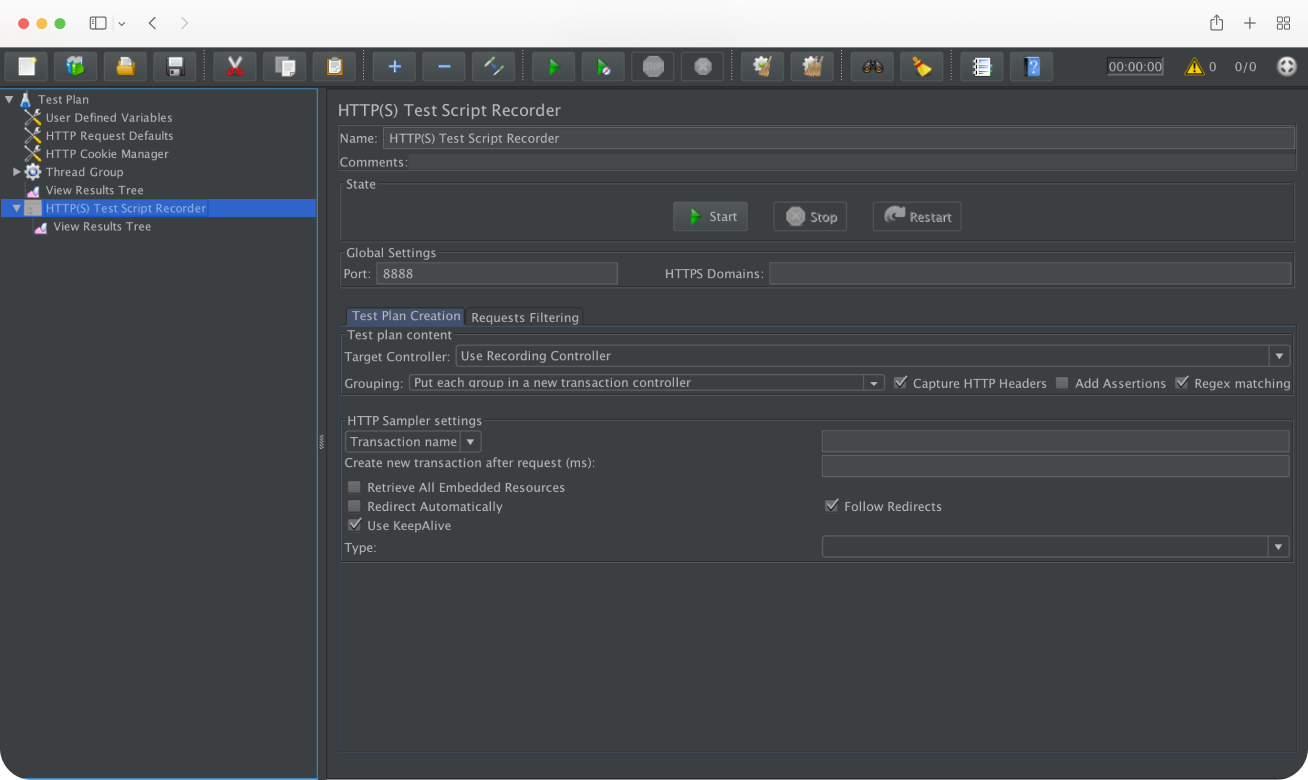Click the Save test plan toolbar icon

(175, 67)
